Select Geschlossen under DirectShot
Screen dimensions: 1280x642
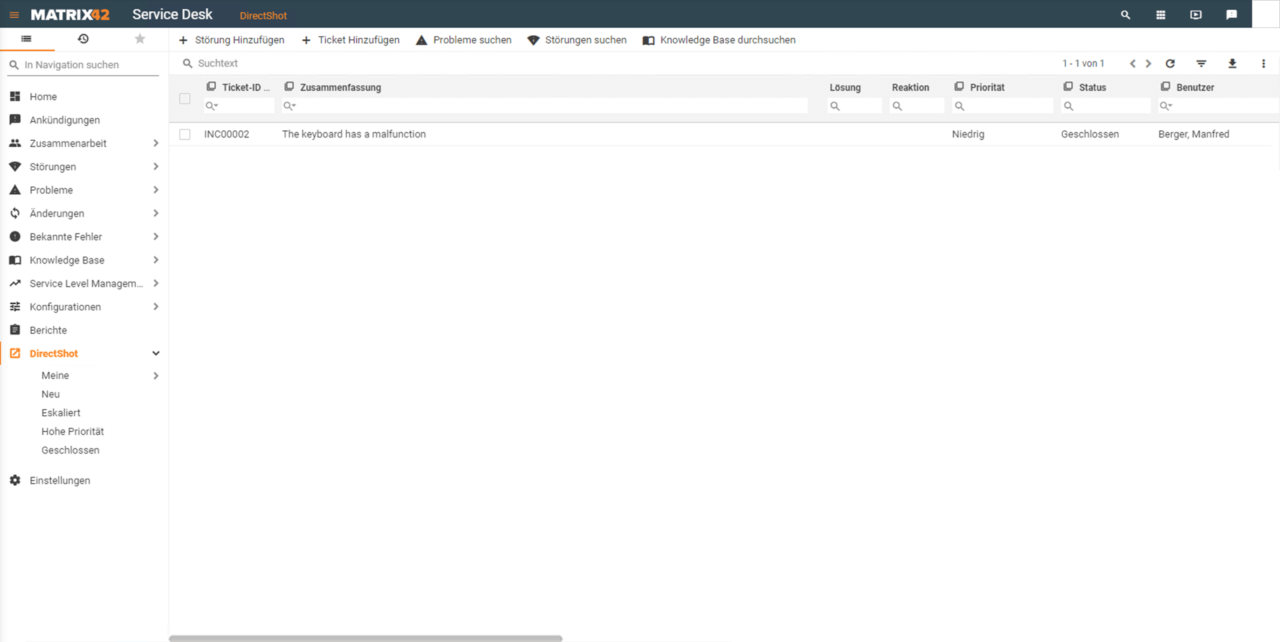click(70, 450)
